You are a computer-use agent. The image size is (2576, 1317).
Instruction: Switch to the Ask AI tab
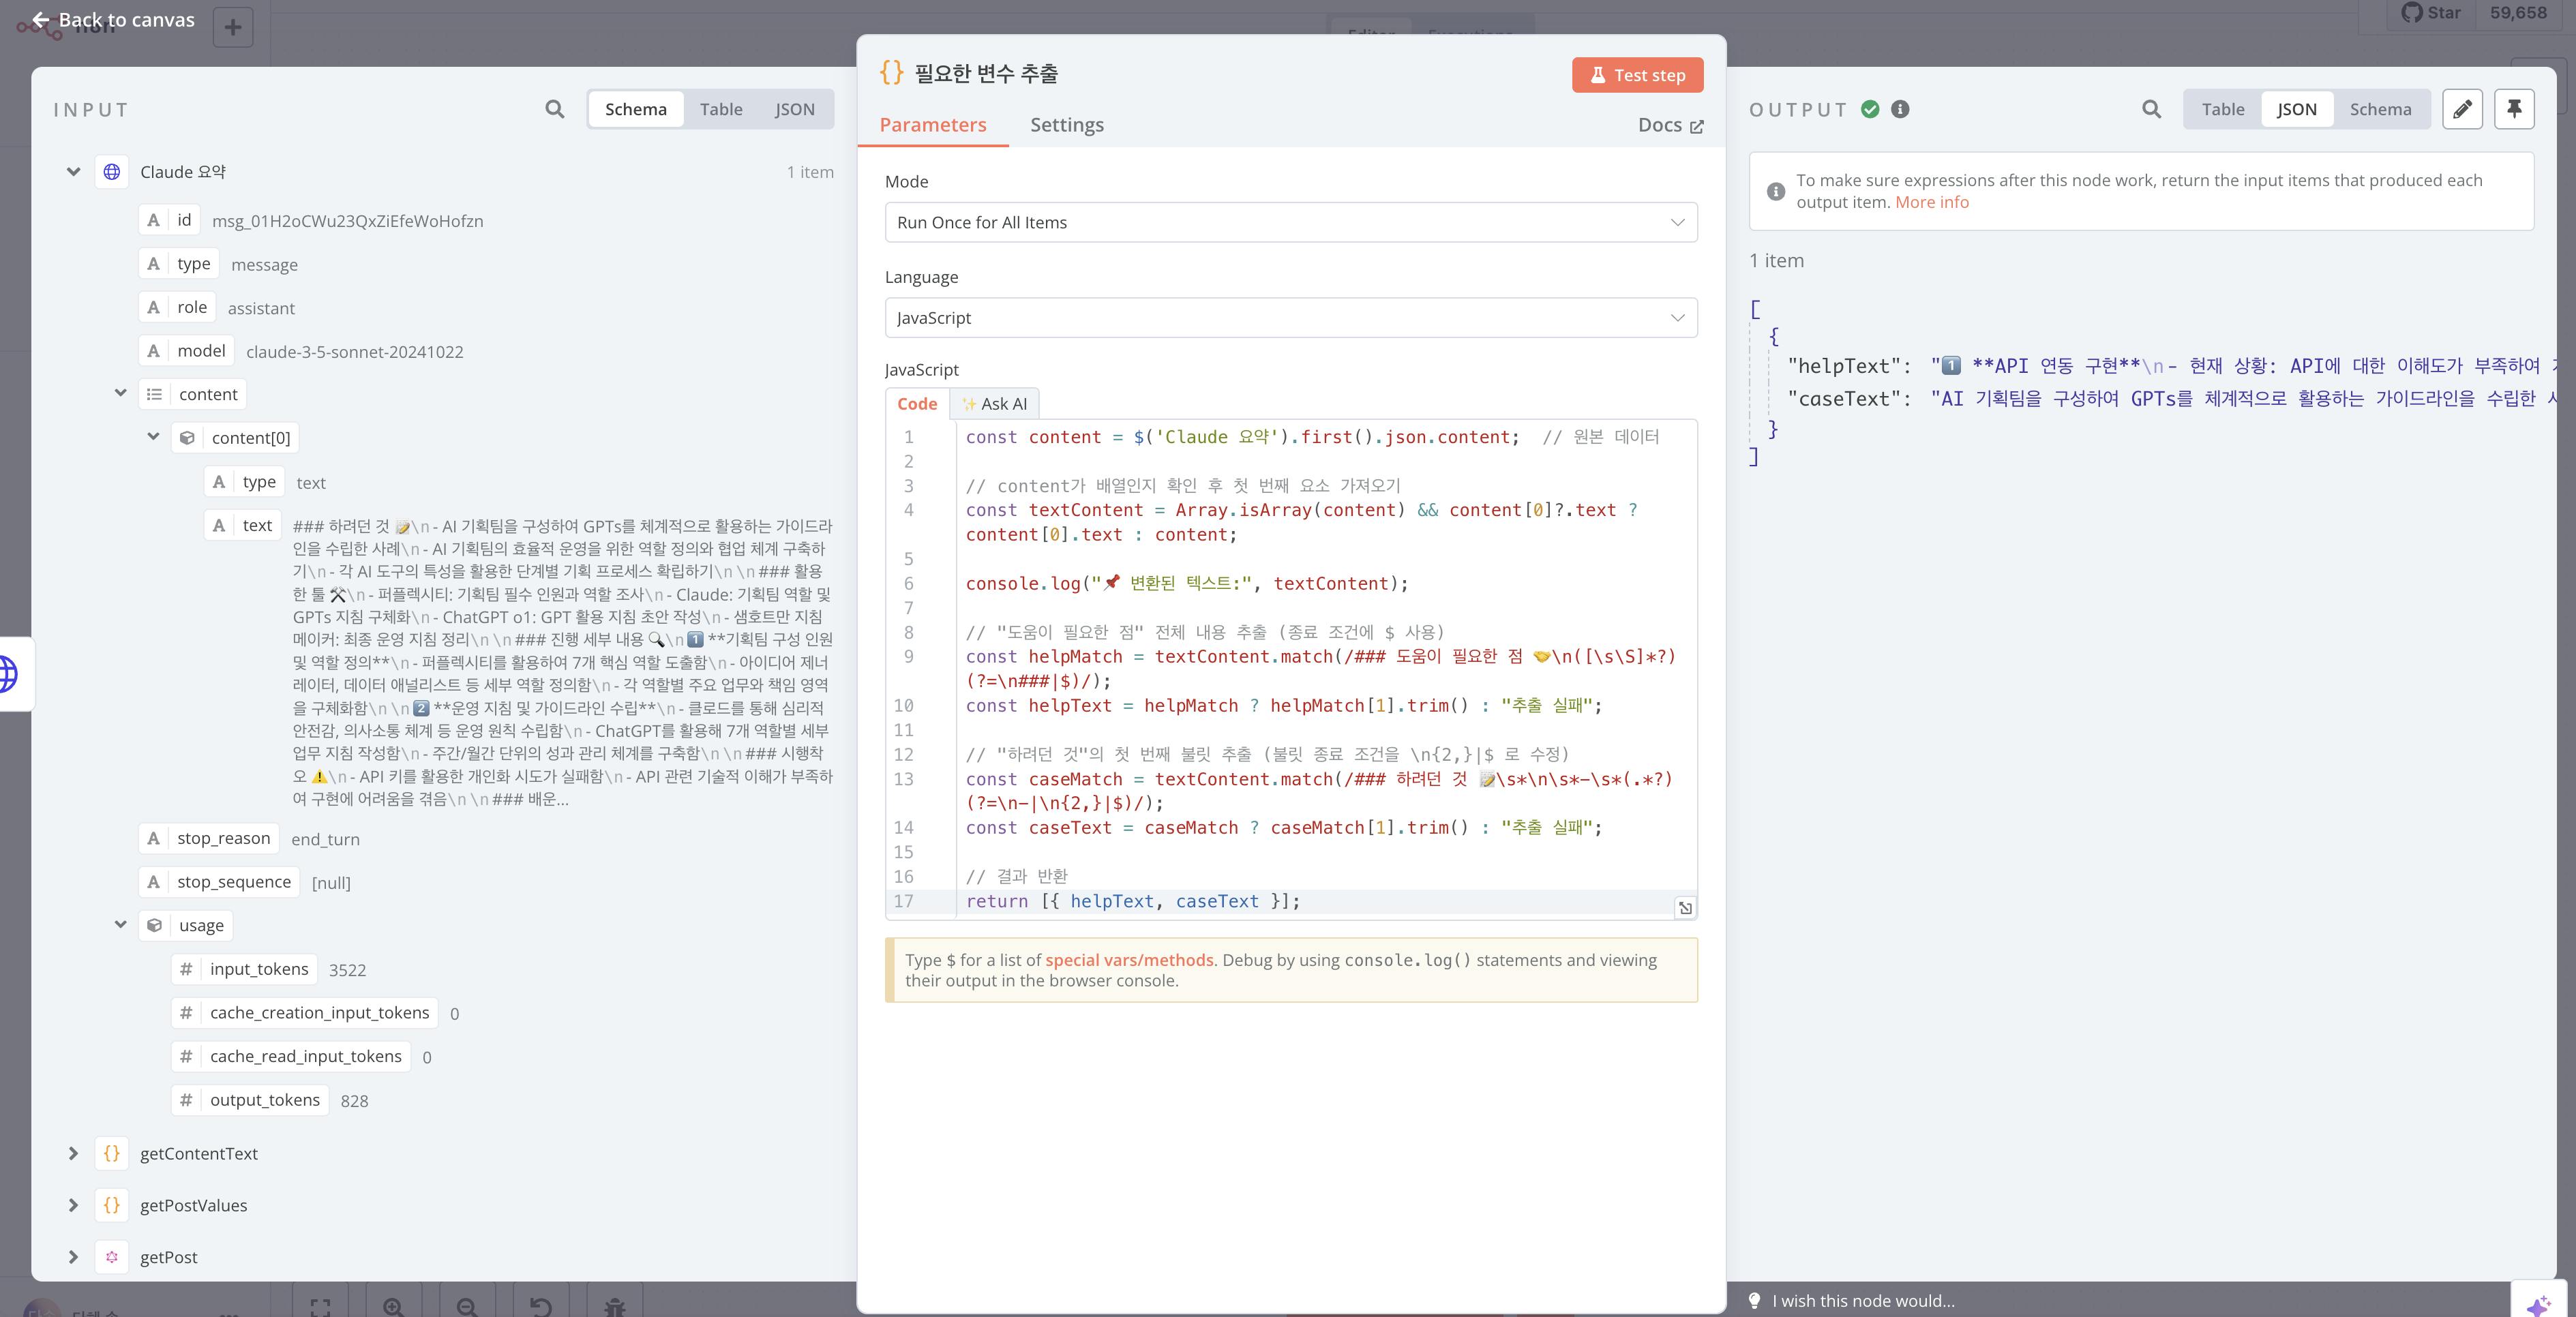click(994, 404)
